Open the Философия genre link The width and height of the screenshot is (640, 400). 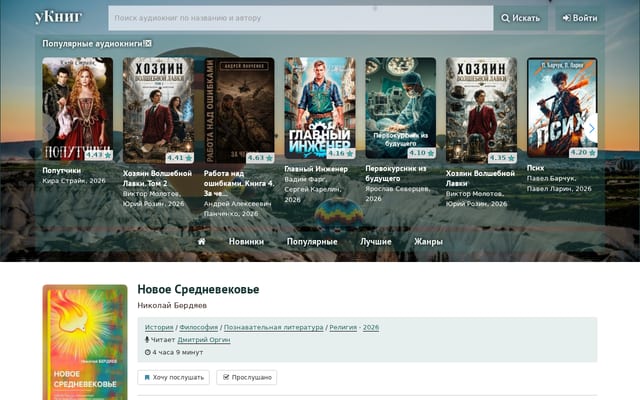[199, 327]
